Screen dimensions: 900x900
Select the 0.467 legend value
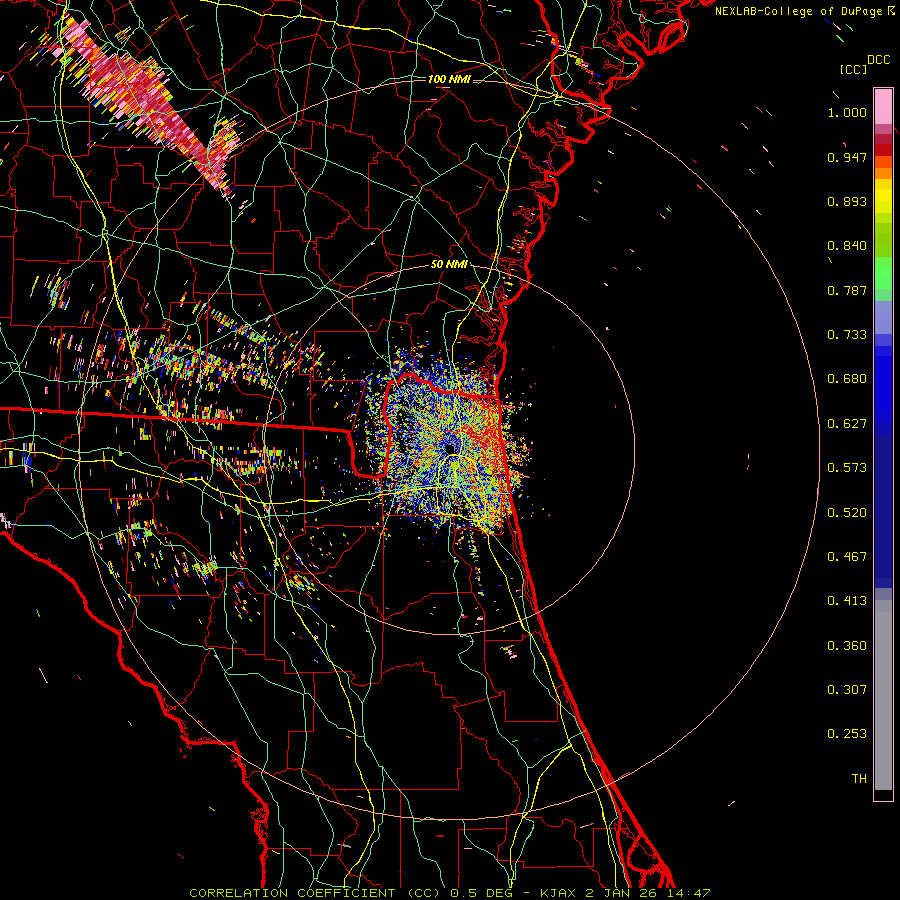pos(847,557)
